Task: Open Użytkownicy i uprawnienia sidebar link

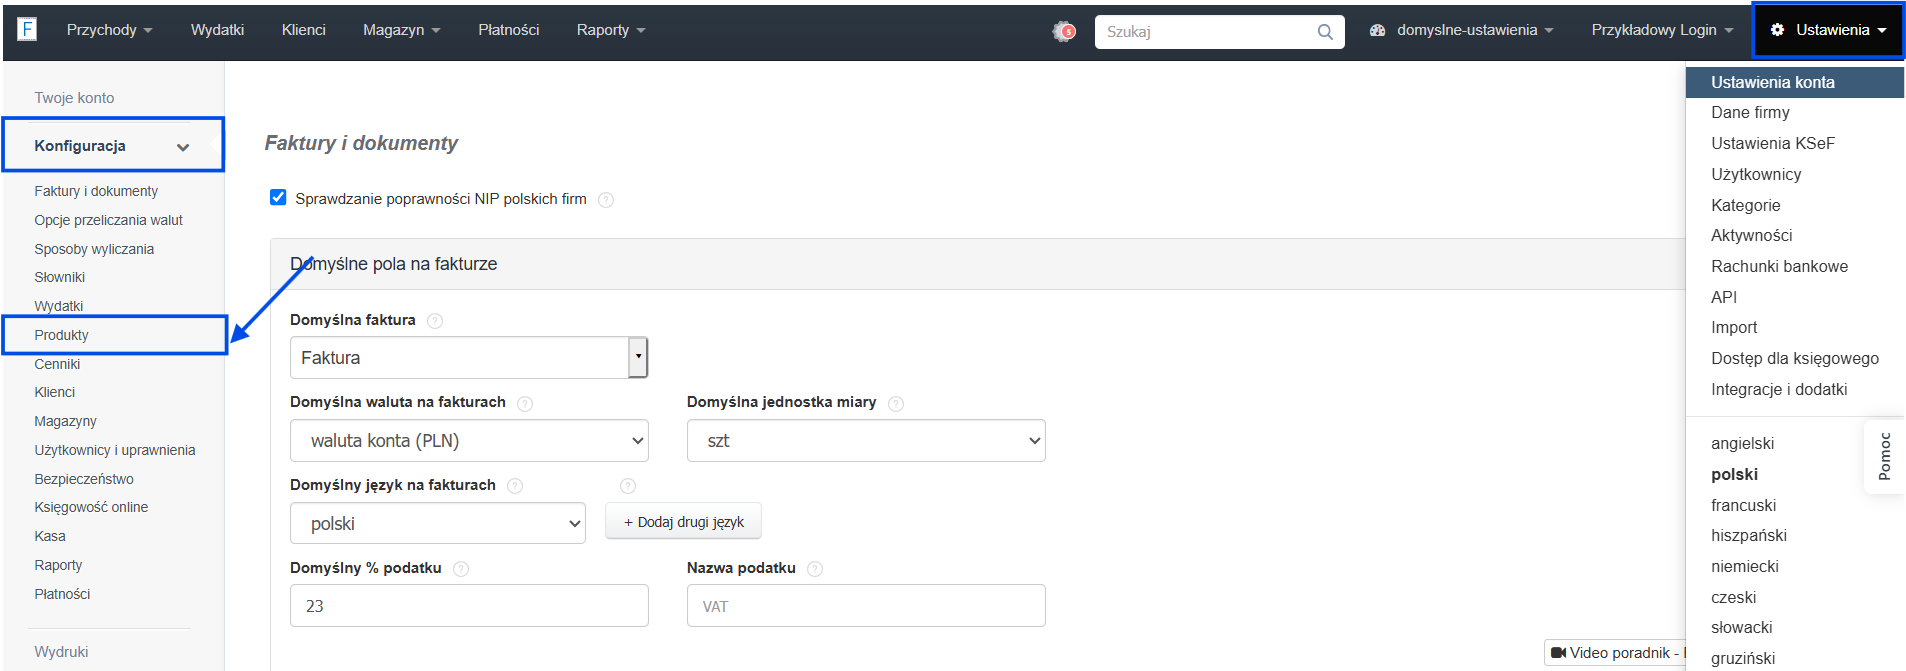Action: coord(114,451)
